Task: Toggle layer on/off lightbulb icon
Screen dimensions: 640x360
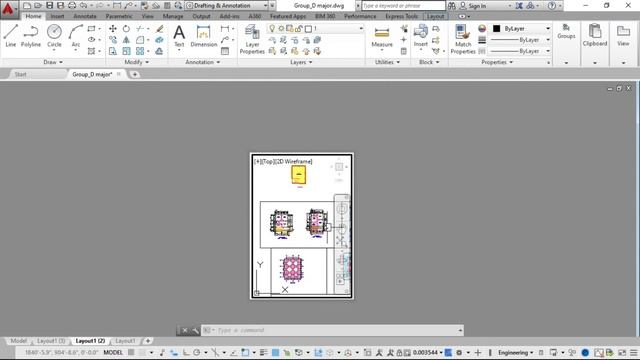Action: pyautogui.click(x=272, y=29)
